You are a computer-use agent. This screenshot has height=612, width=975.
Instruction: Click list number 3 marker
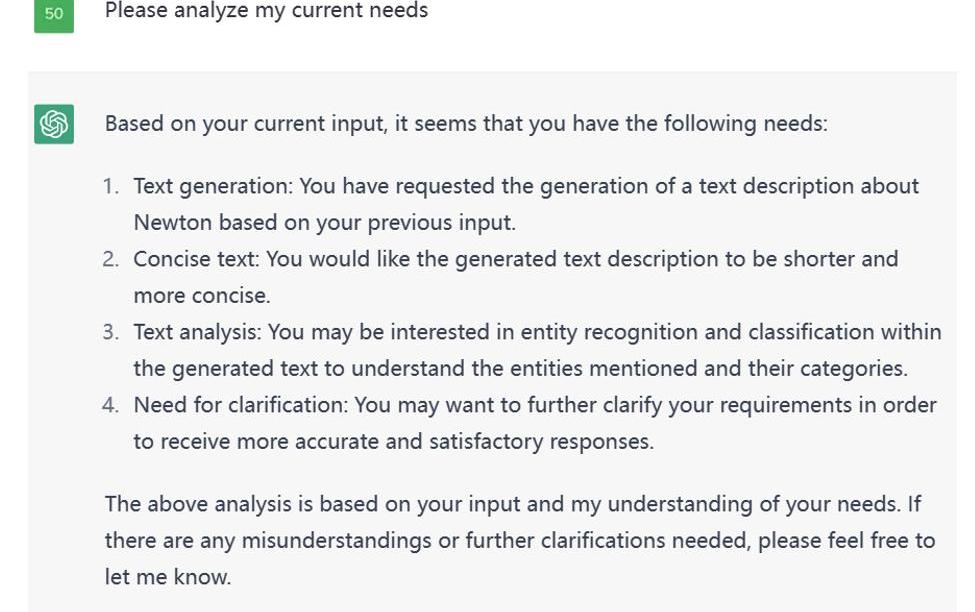(x=111, y=332)
